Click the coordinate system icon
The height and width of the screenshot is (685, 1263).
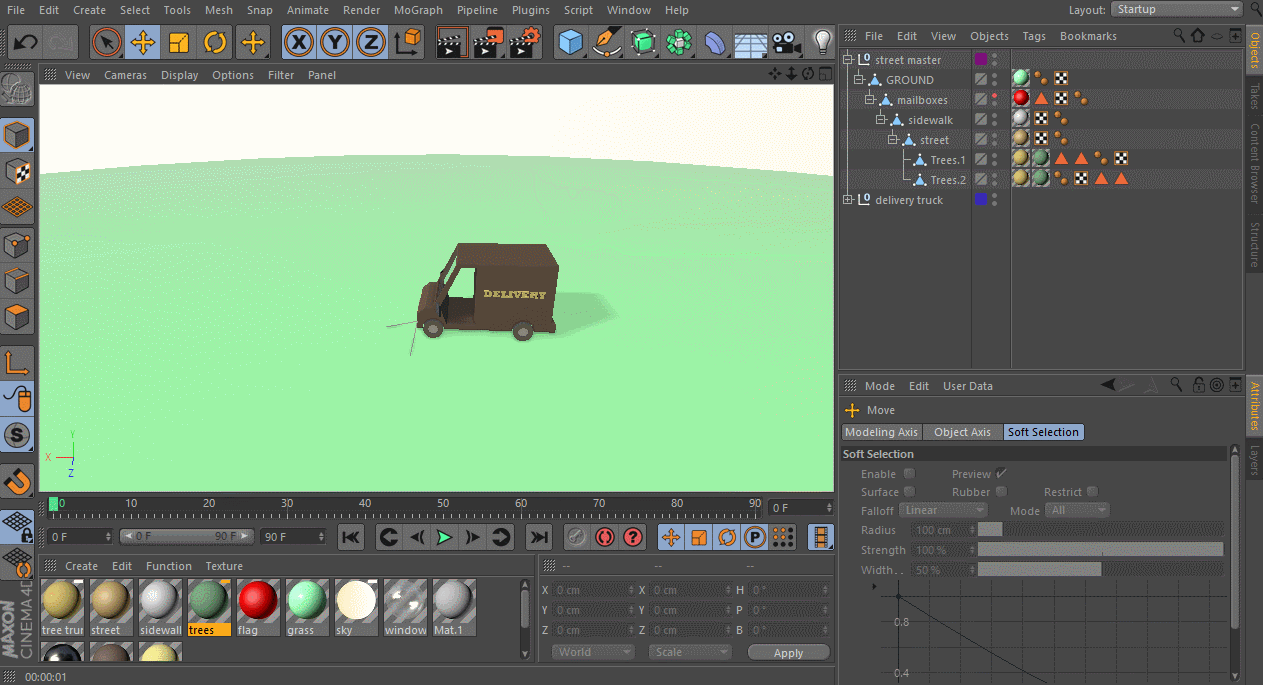pyautogui.click(x=408, y=42)
